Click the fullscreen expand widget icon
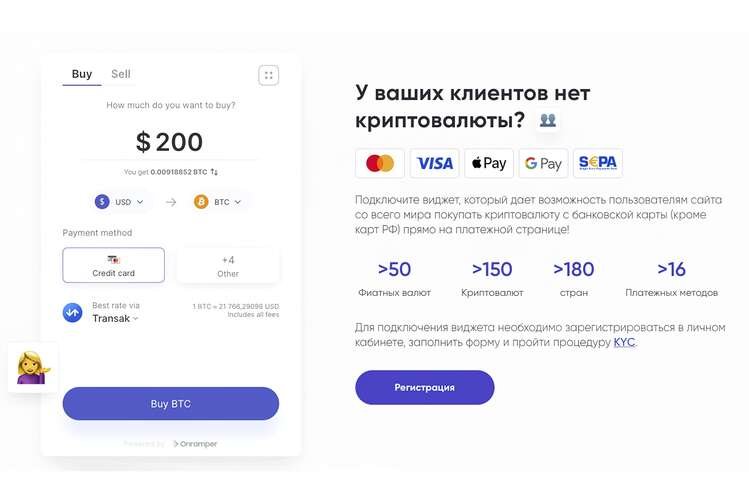 (268, 75)
